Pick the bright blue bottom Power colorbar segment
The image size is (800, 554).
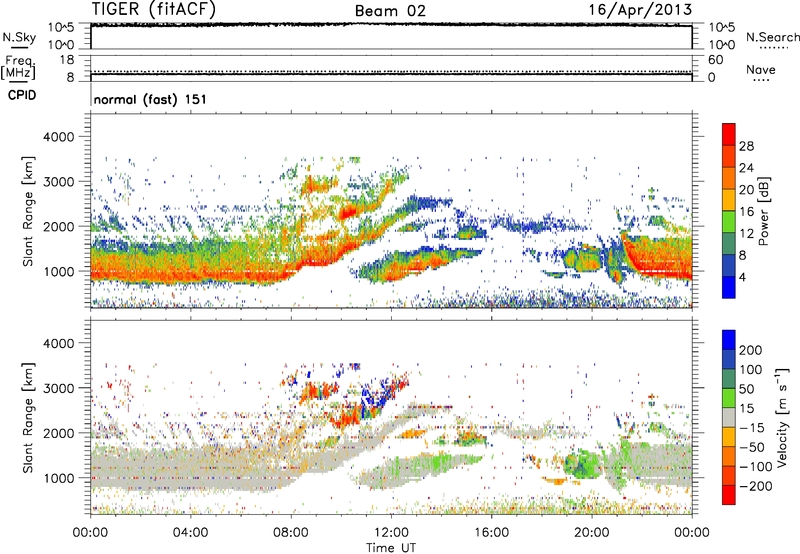(x=729, y=288)
